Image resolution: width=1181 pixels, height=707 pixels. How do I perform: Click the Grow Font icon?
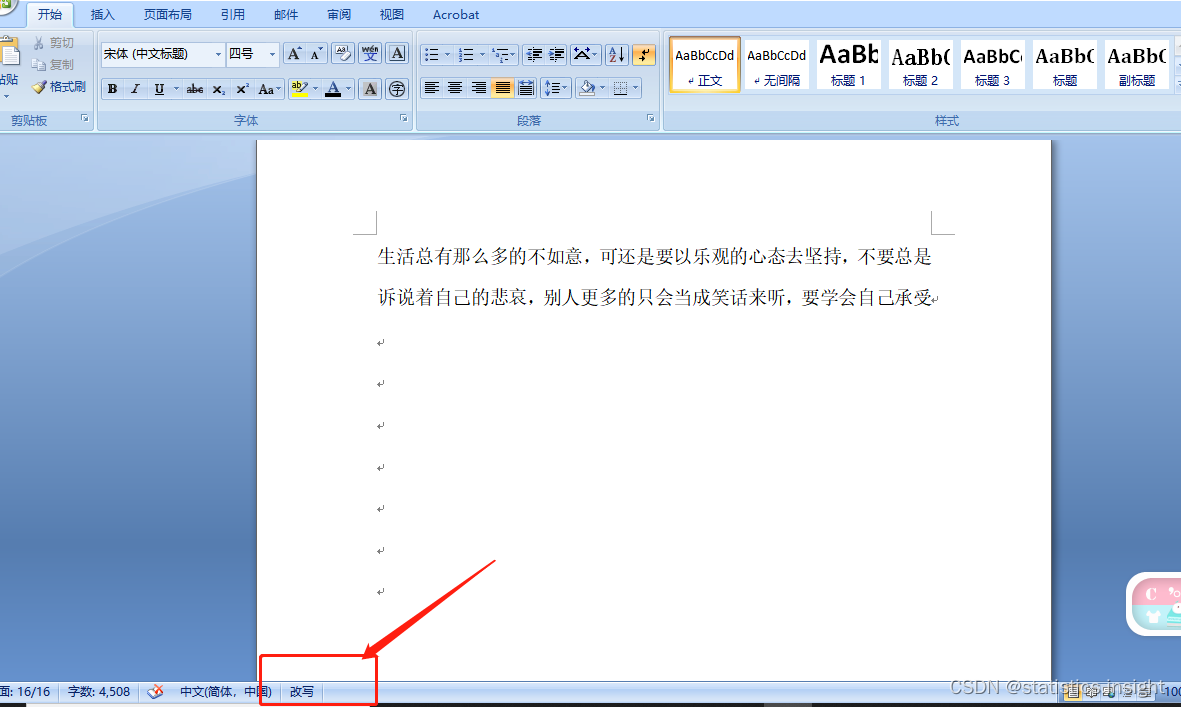(294, 54)
